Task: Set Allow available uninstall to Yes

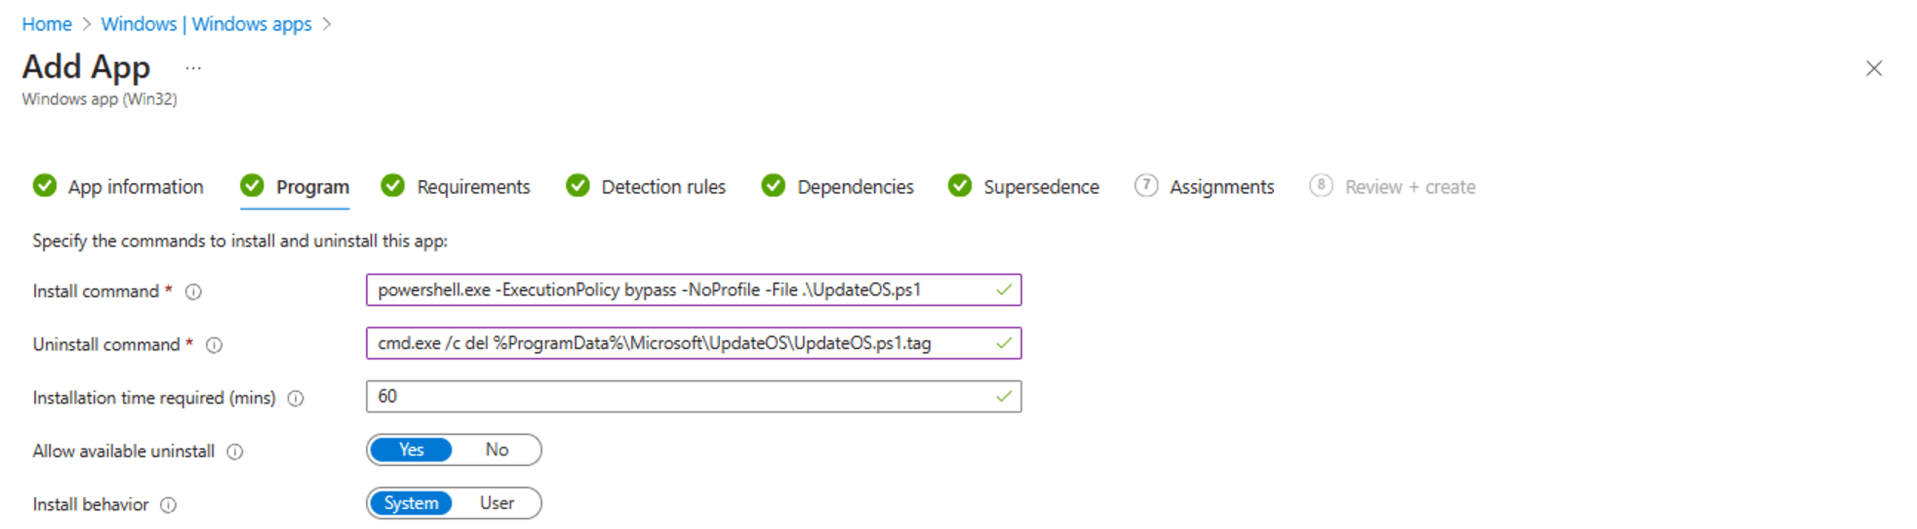Action: 411,450
